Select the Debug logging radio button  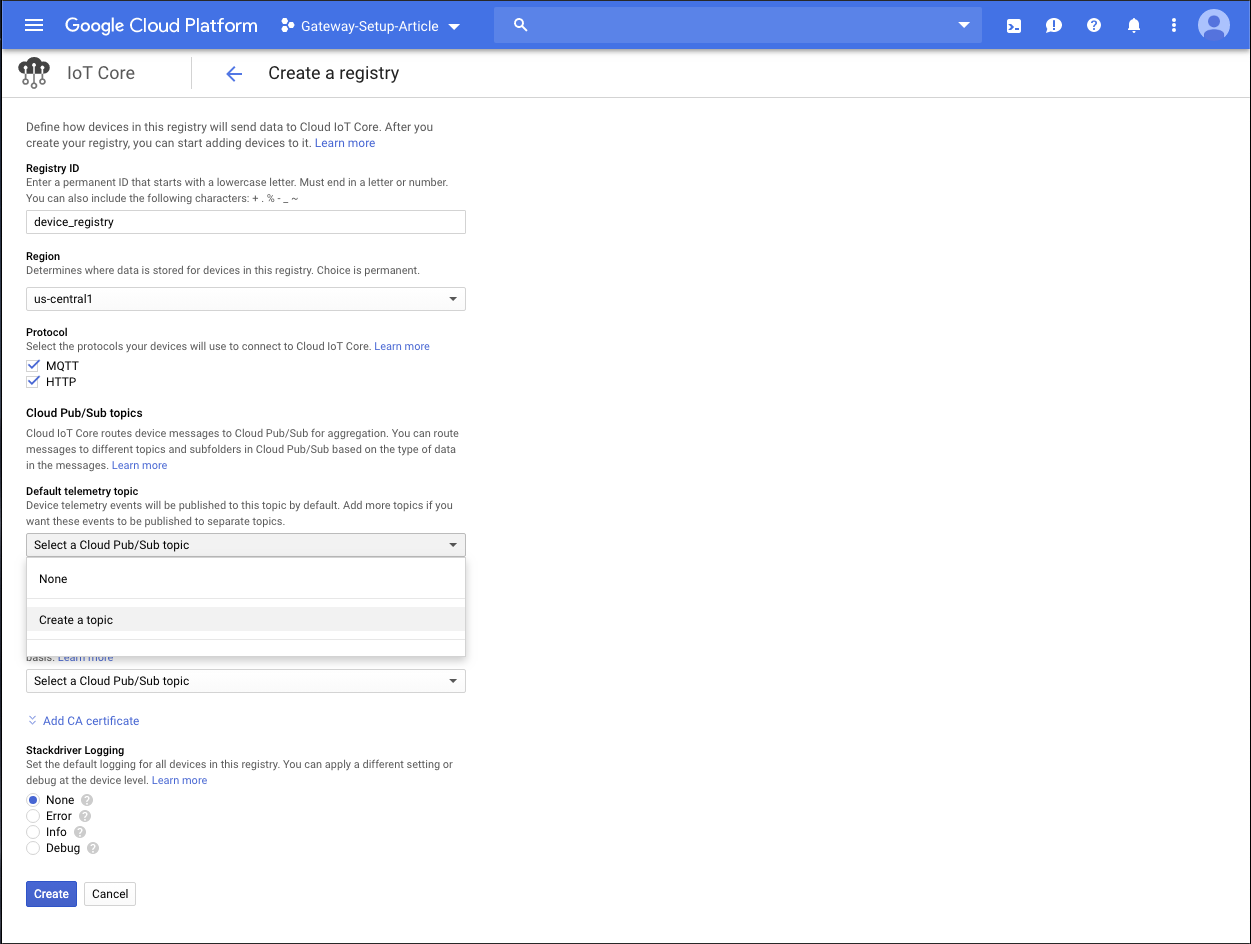coord(32,847)
